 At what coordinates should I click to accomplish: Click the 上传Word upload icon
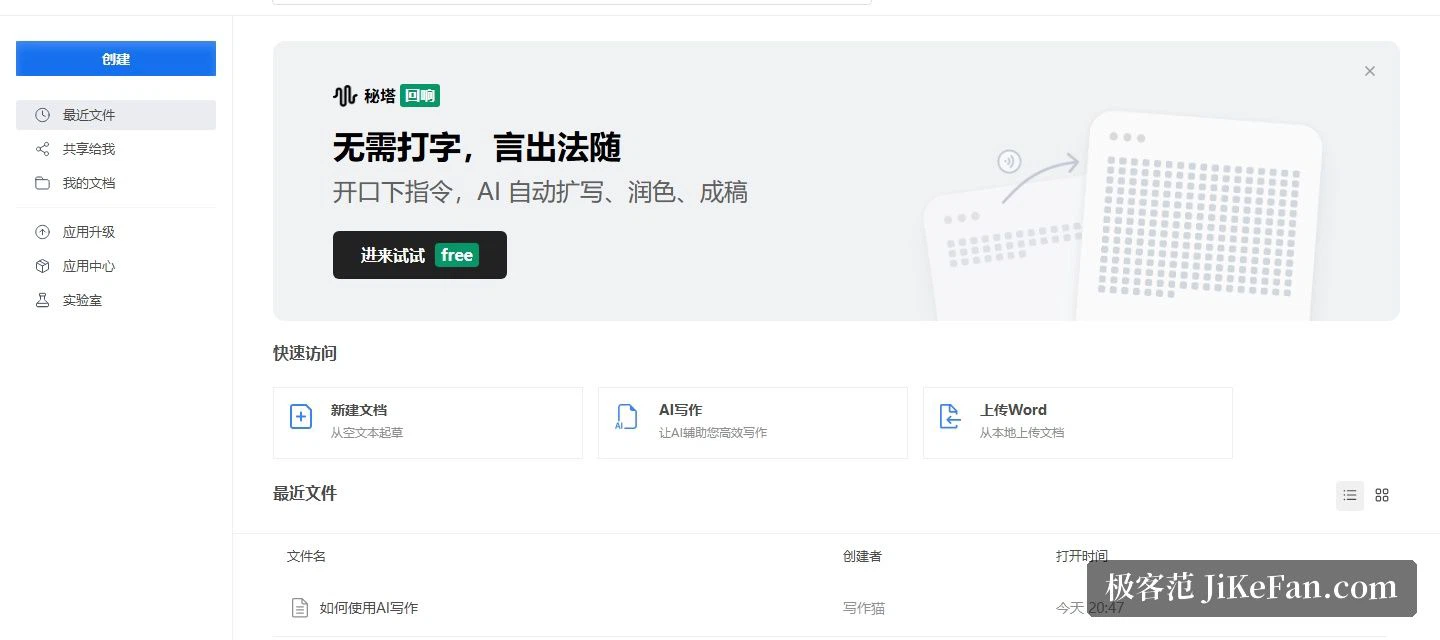click(951, 417)
